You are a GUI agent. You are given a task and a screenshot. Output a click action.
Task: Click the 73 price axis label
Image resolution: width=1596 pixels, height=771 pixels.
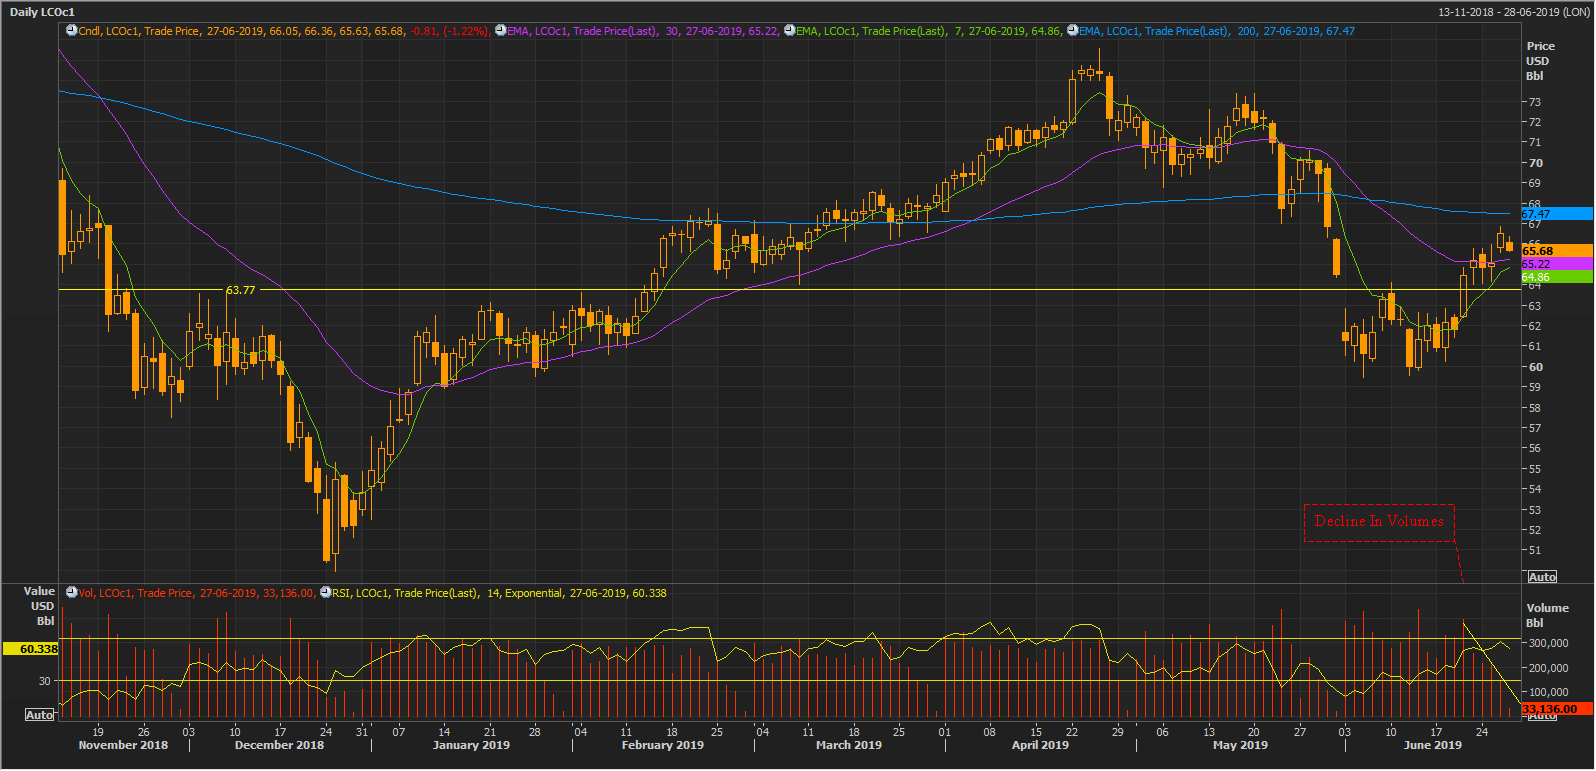1534,102
